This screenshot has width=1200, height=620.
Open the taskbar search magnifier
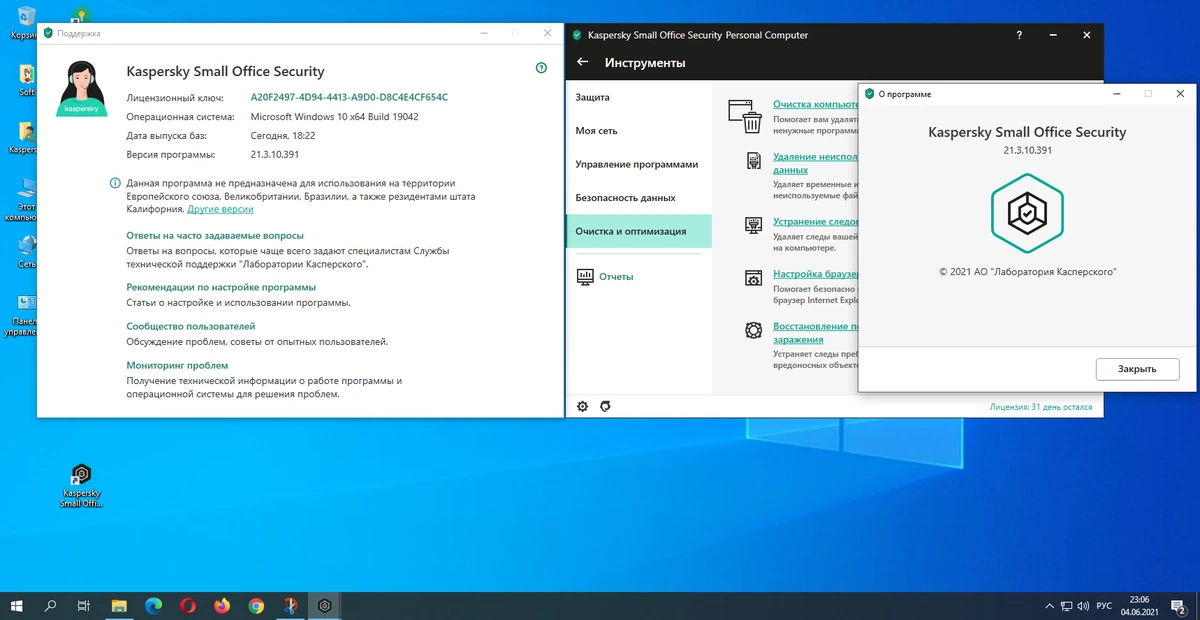pyautogui.click(x=51, y=605)
